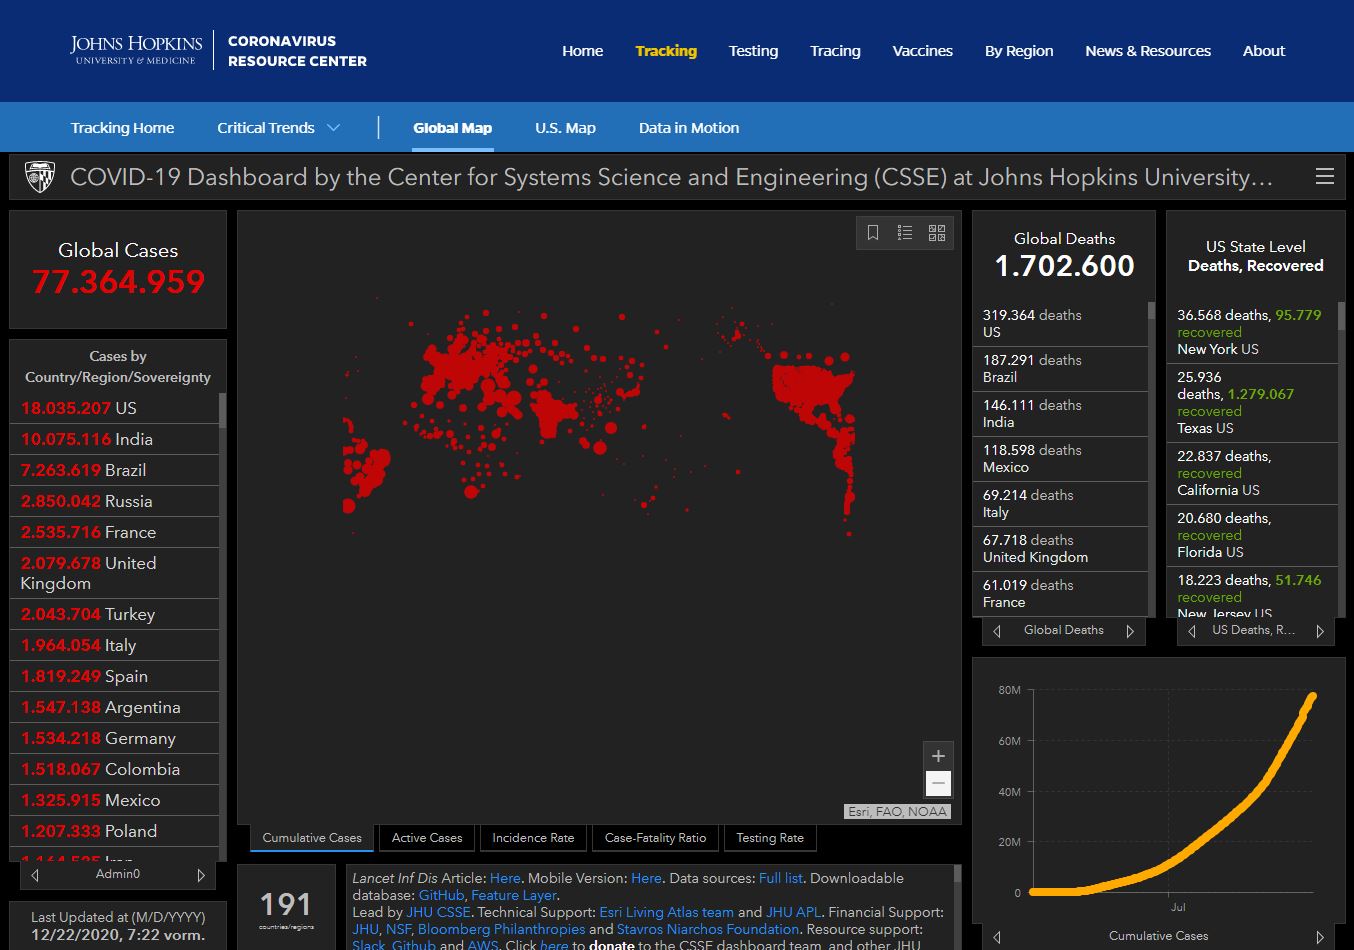Click left arrow of Cumulative Cases chart
This screenshot has height=950, width=1354.
pyautogui.click(x=997, y=937)
